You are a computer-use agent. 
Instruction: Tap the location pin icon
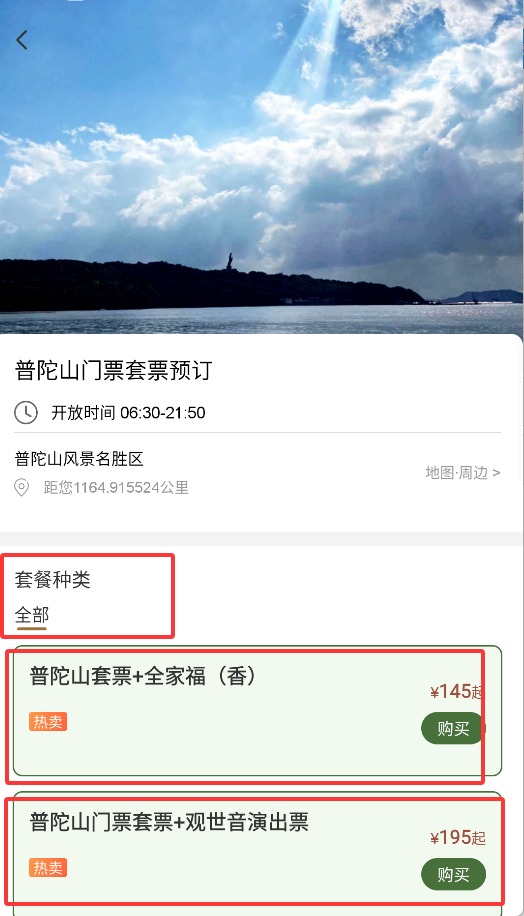point(22,487)
